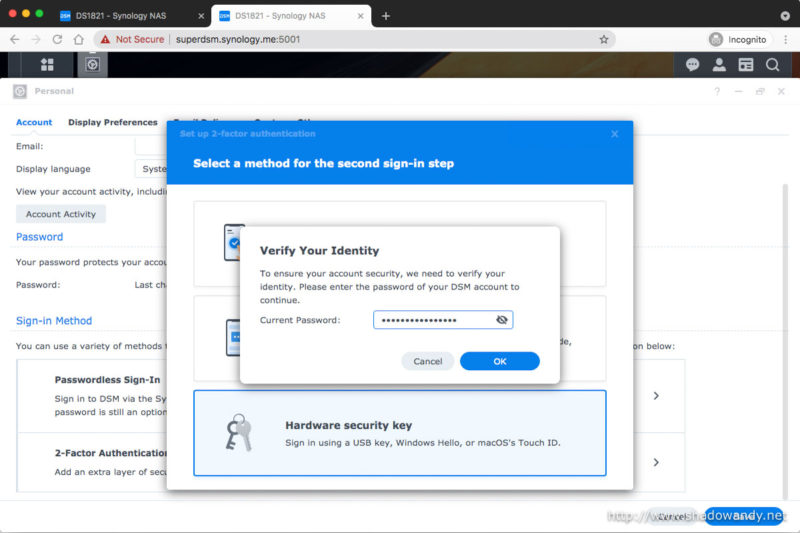The width and height of the screenshot is (800, 533).
Task: Click the Personal window title icon
Action: pyautogui.click(x=20, y=91)
